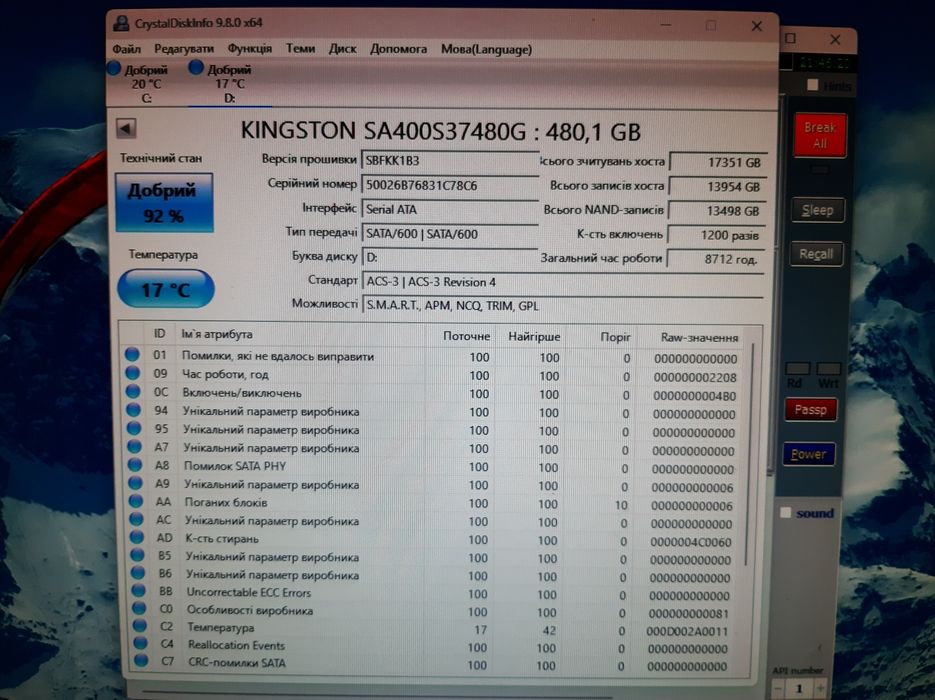Click status circle for attribute B6
Screen dimensions: 935x700
[138, 573]
